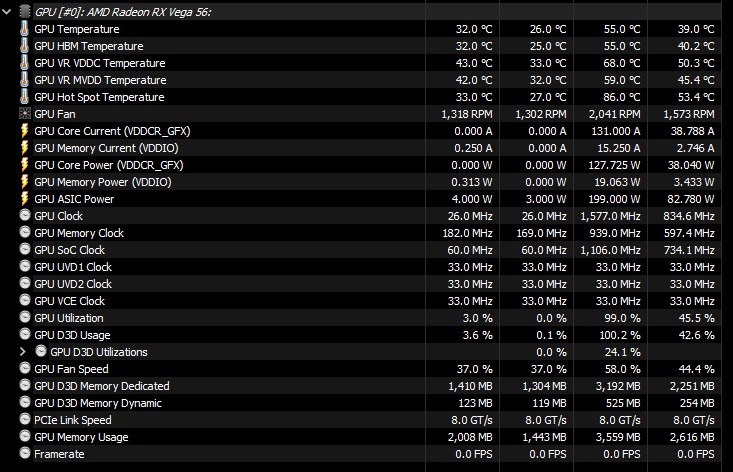Screen dimensions: 733x472
Task: Click the 2,041 RPM fan maximum value
Action: coord(615,114)
